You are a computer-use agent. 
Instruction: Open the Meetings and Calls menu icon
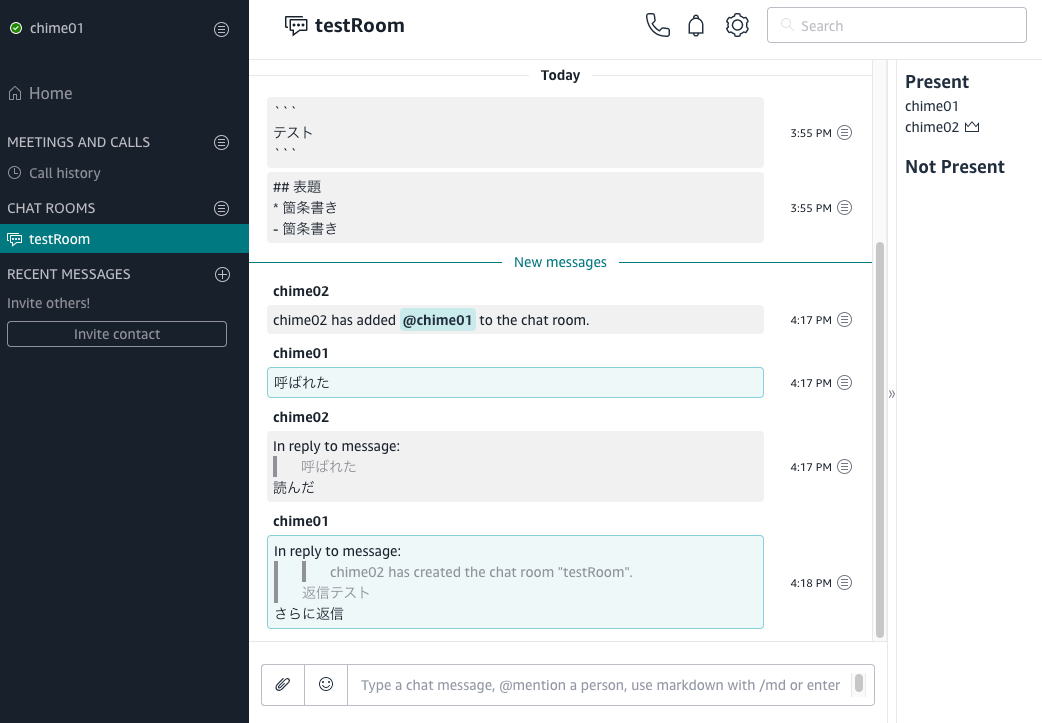click(221, 142)
